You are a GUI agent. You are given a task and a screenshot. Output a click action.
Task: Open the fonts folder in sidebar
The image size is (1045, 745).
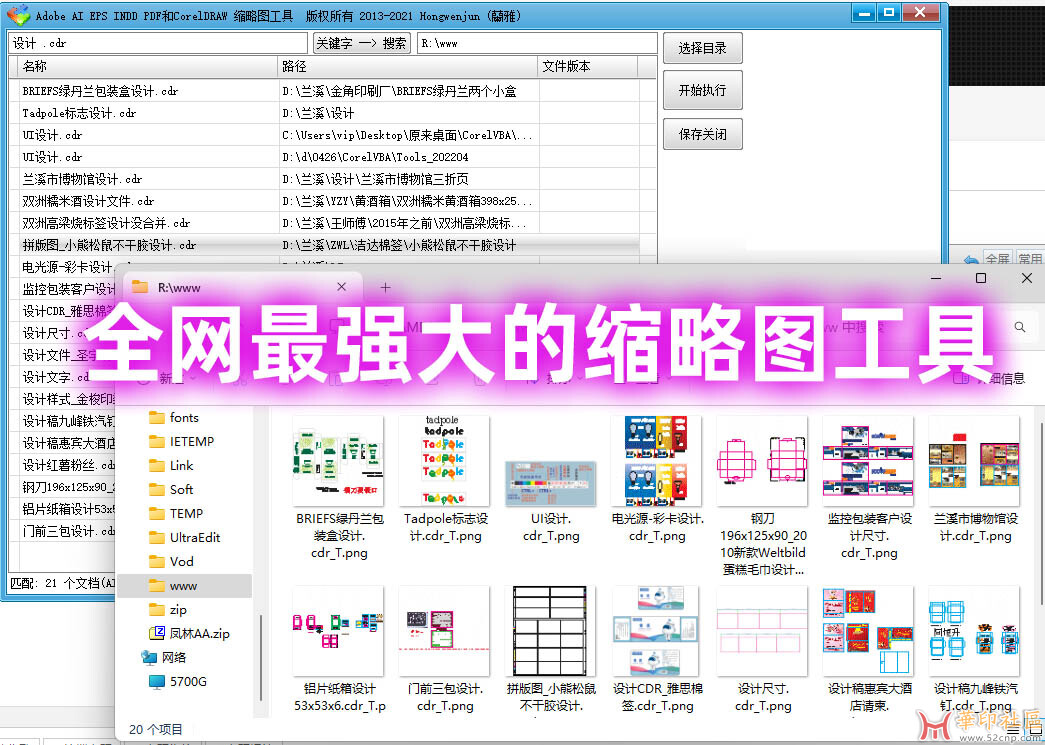tap(184, 418)
